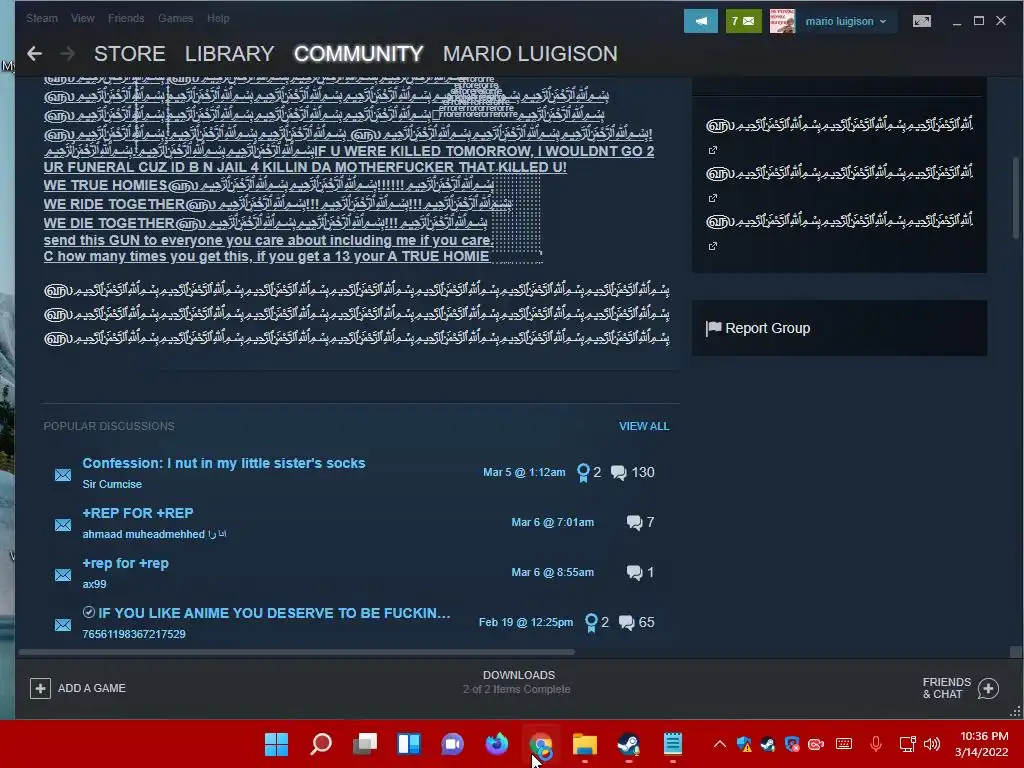Click the mario luigison avatar thumbnail

(x=782, y=21)
